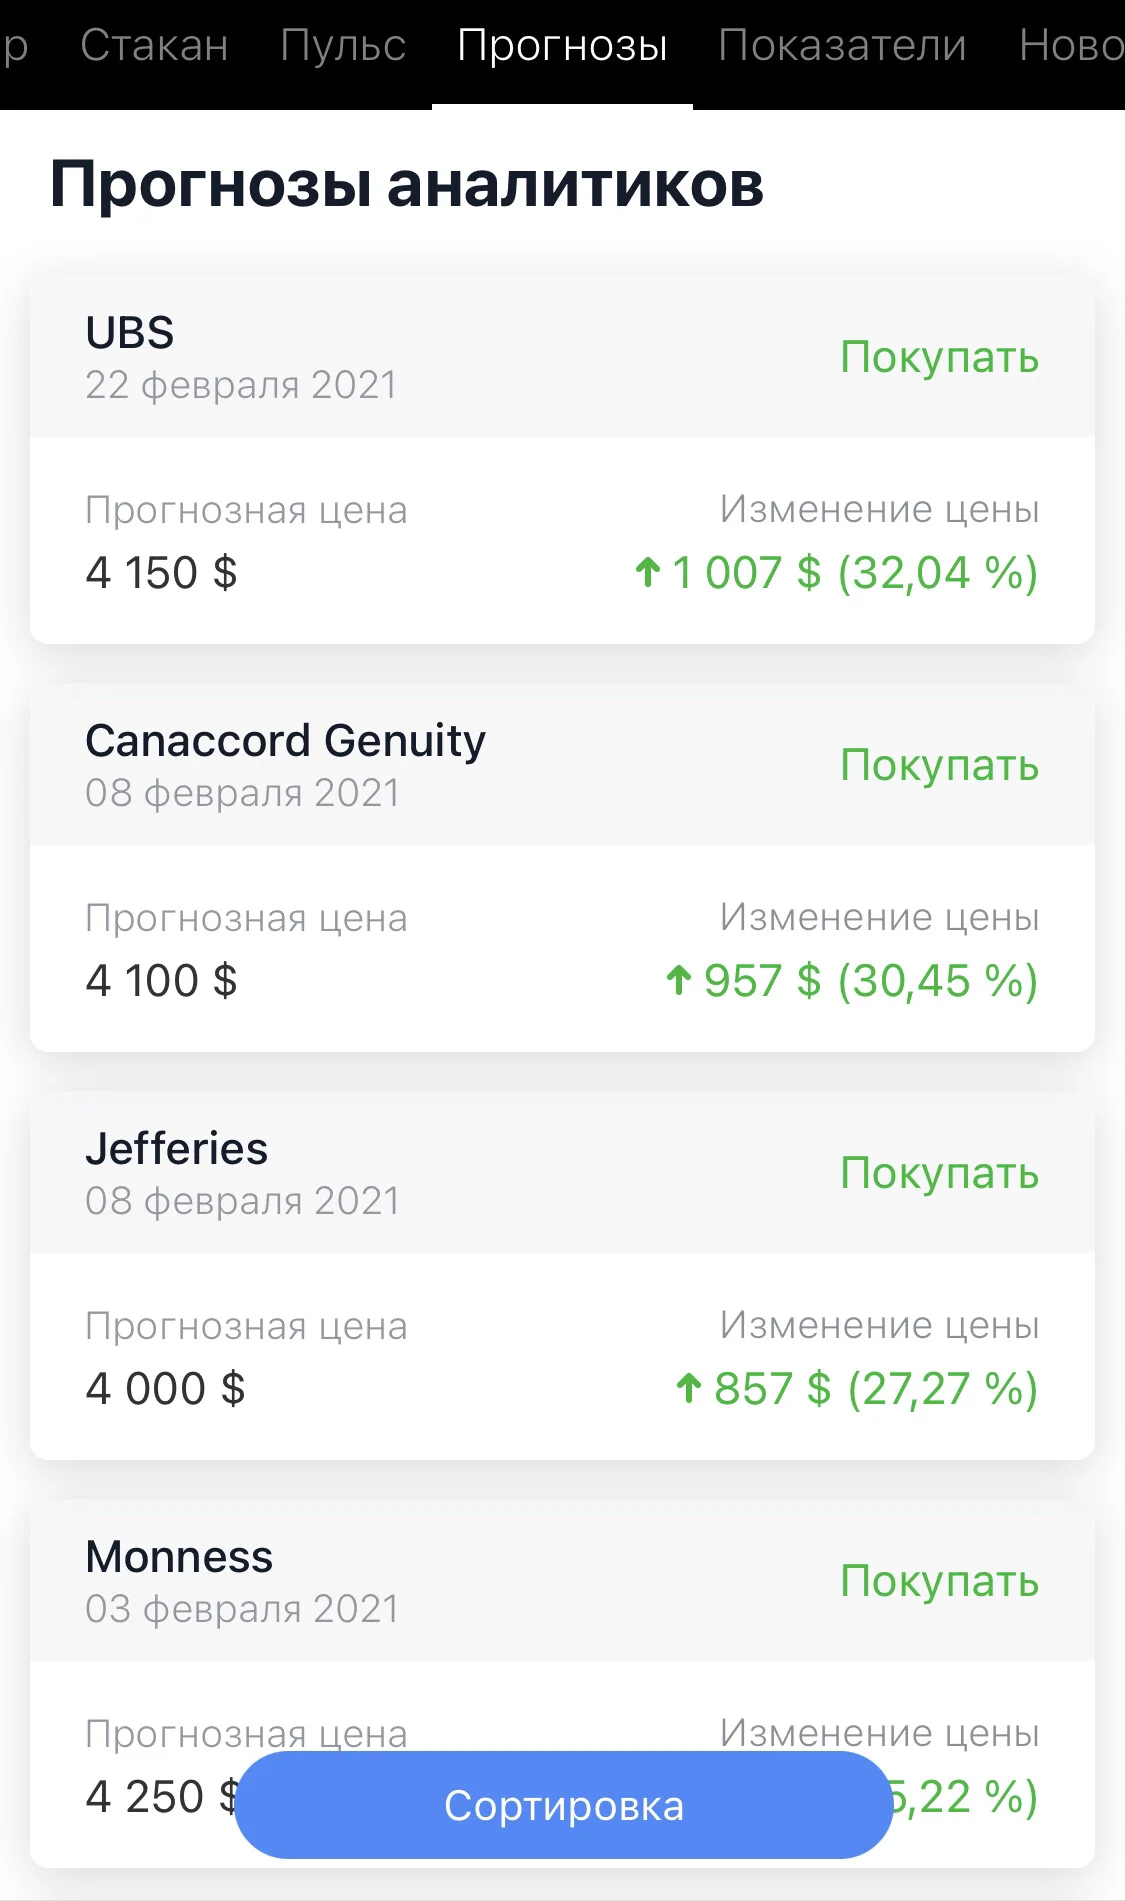
Task: Go to the Показатели tab
Action: point(842,46)
